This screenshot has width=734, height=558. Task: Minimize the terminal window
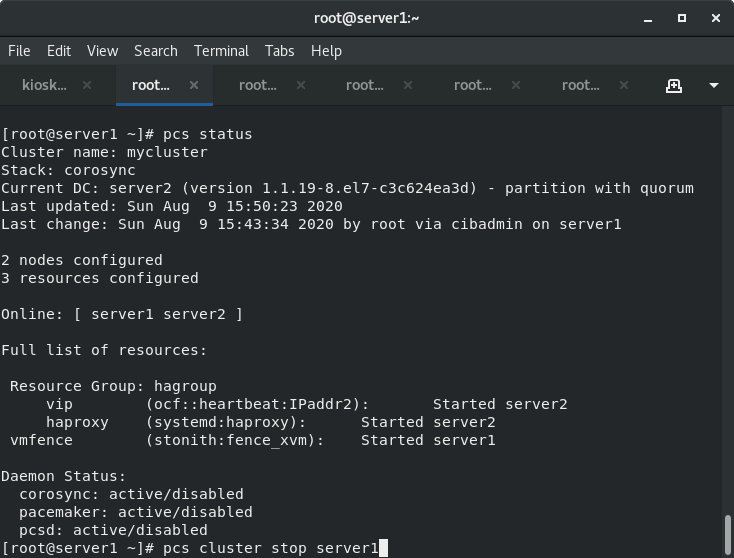tap(648, 19)
